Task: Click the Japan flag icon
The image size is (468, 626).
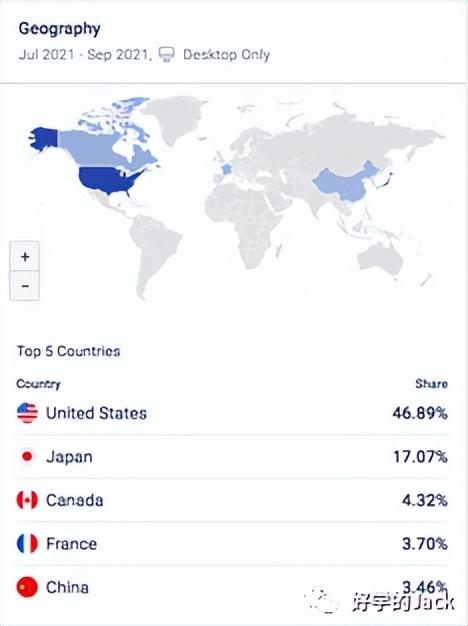Action: 27,456
